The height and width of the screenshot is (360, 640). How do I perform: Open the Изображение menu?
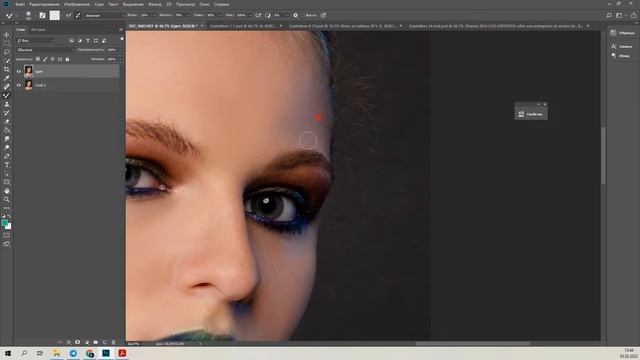click(x=77, y=4)
